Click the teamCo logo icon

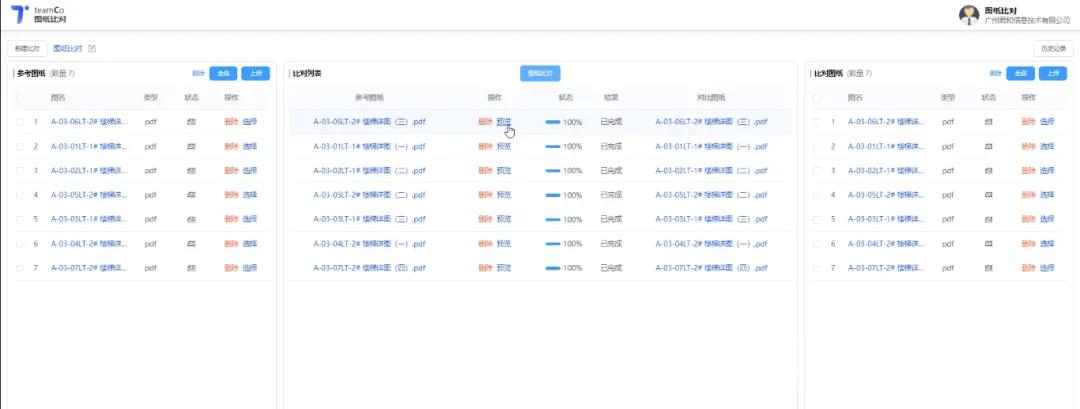19,14
